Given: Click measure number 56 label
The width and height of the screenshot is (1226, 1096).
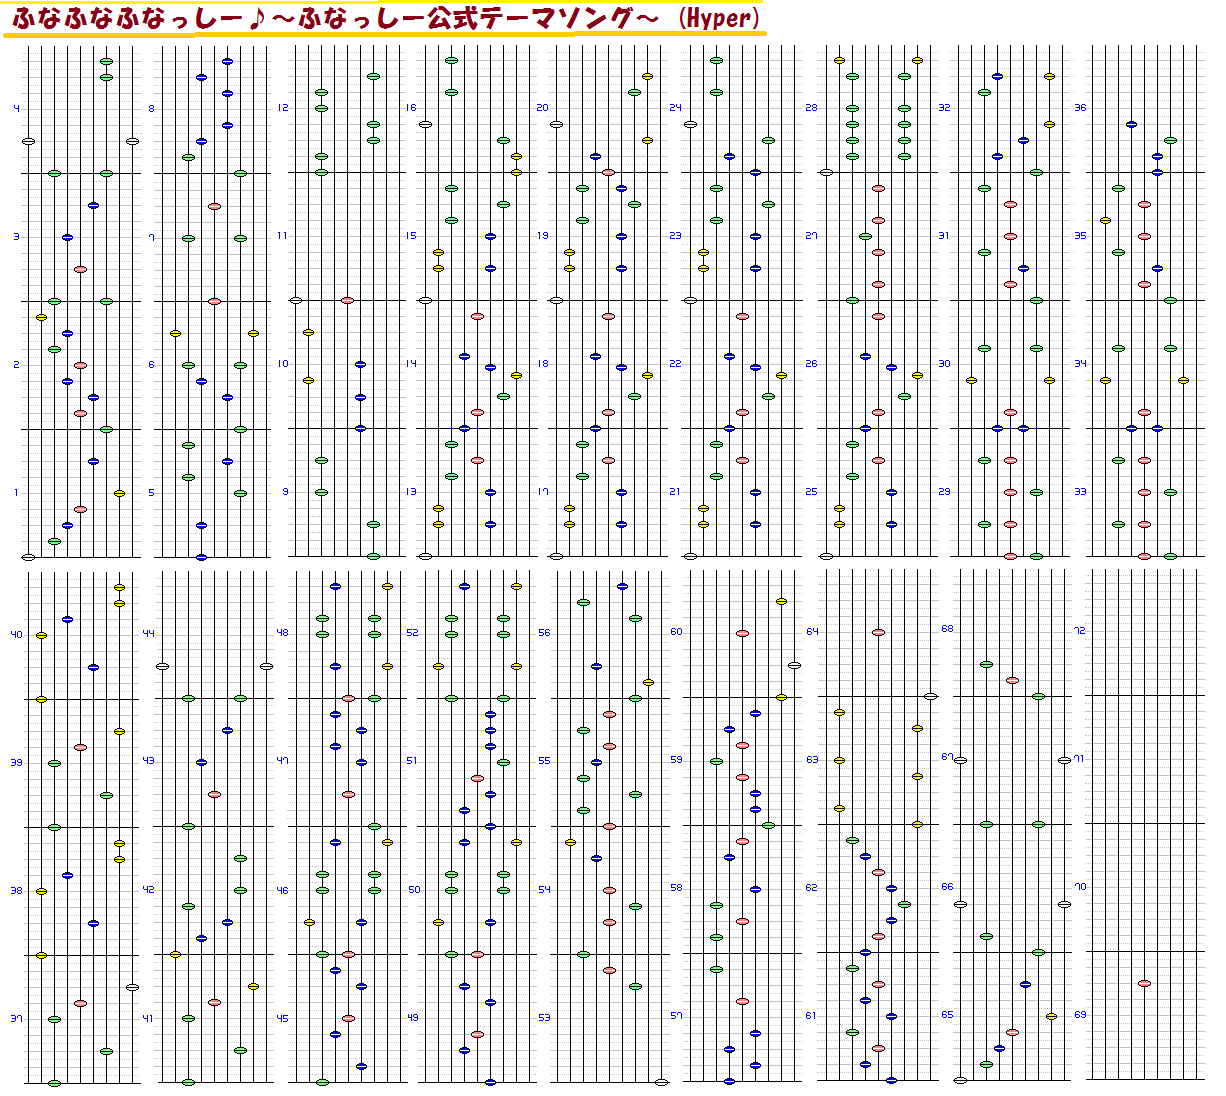Looking at the screenshot, I should [544, 633].
